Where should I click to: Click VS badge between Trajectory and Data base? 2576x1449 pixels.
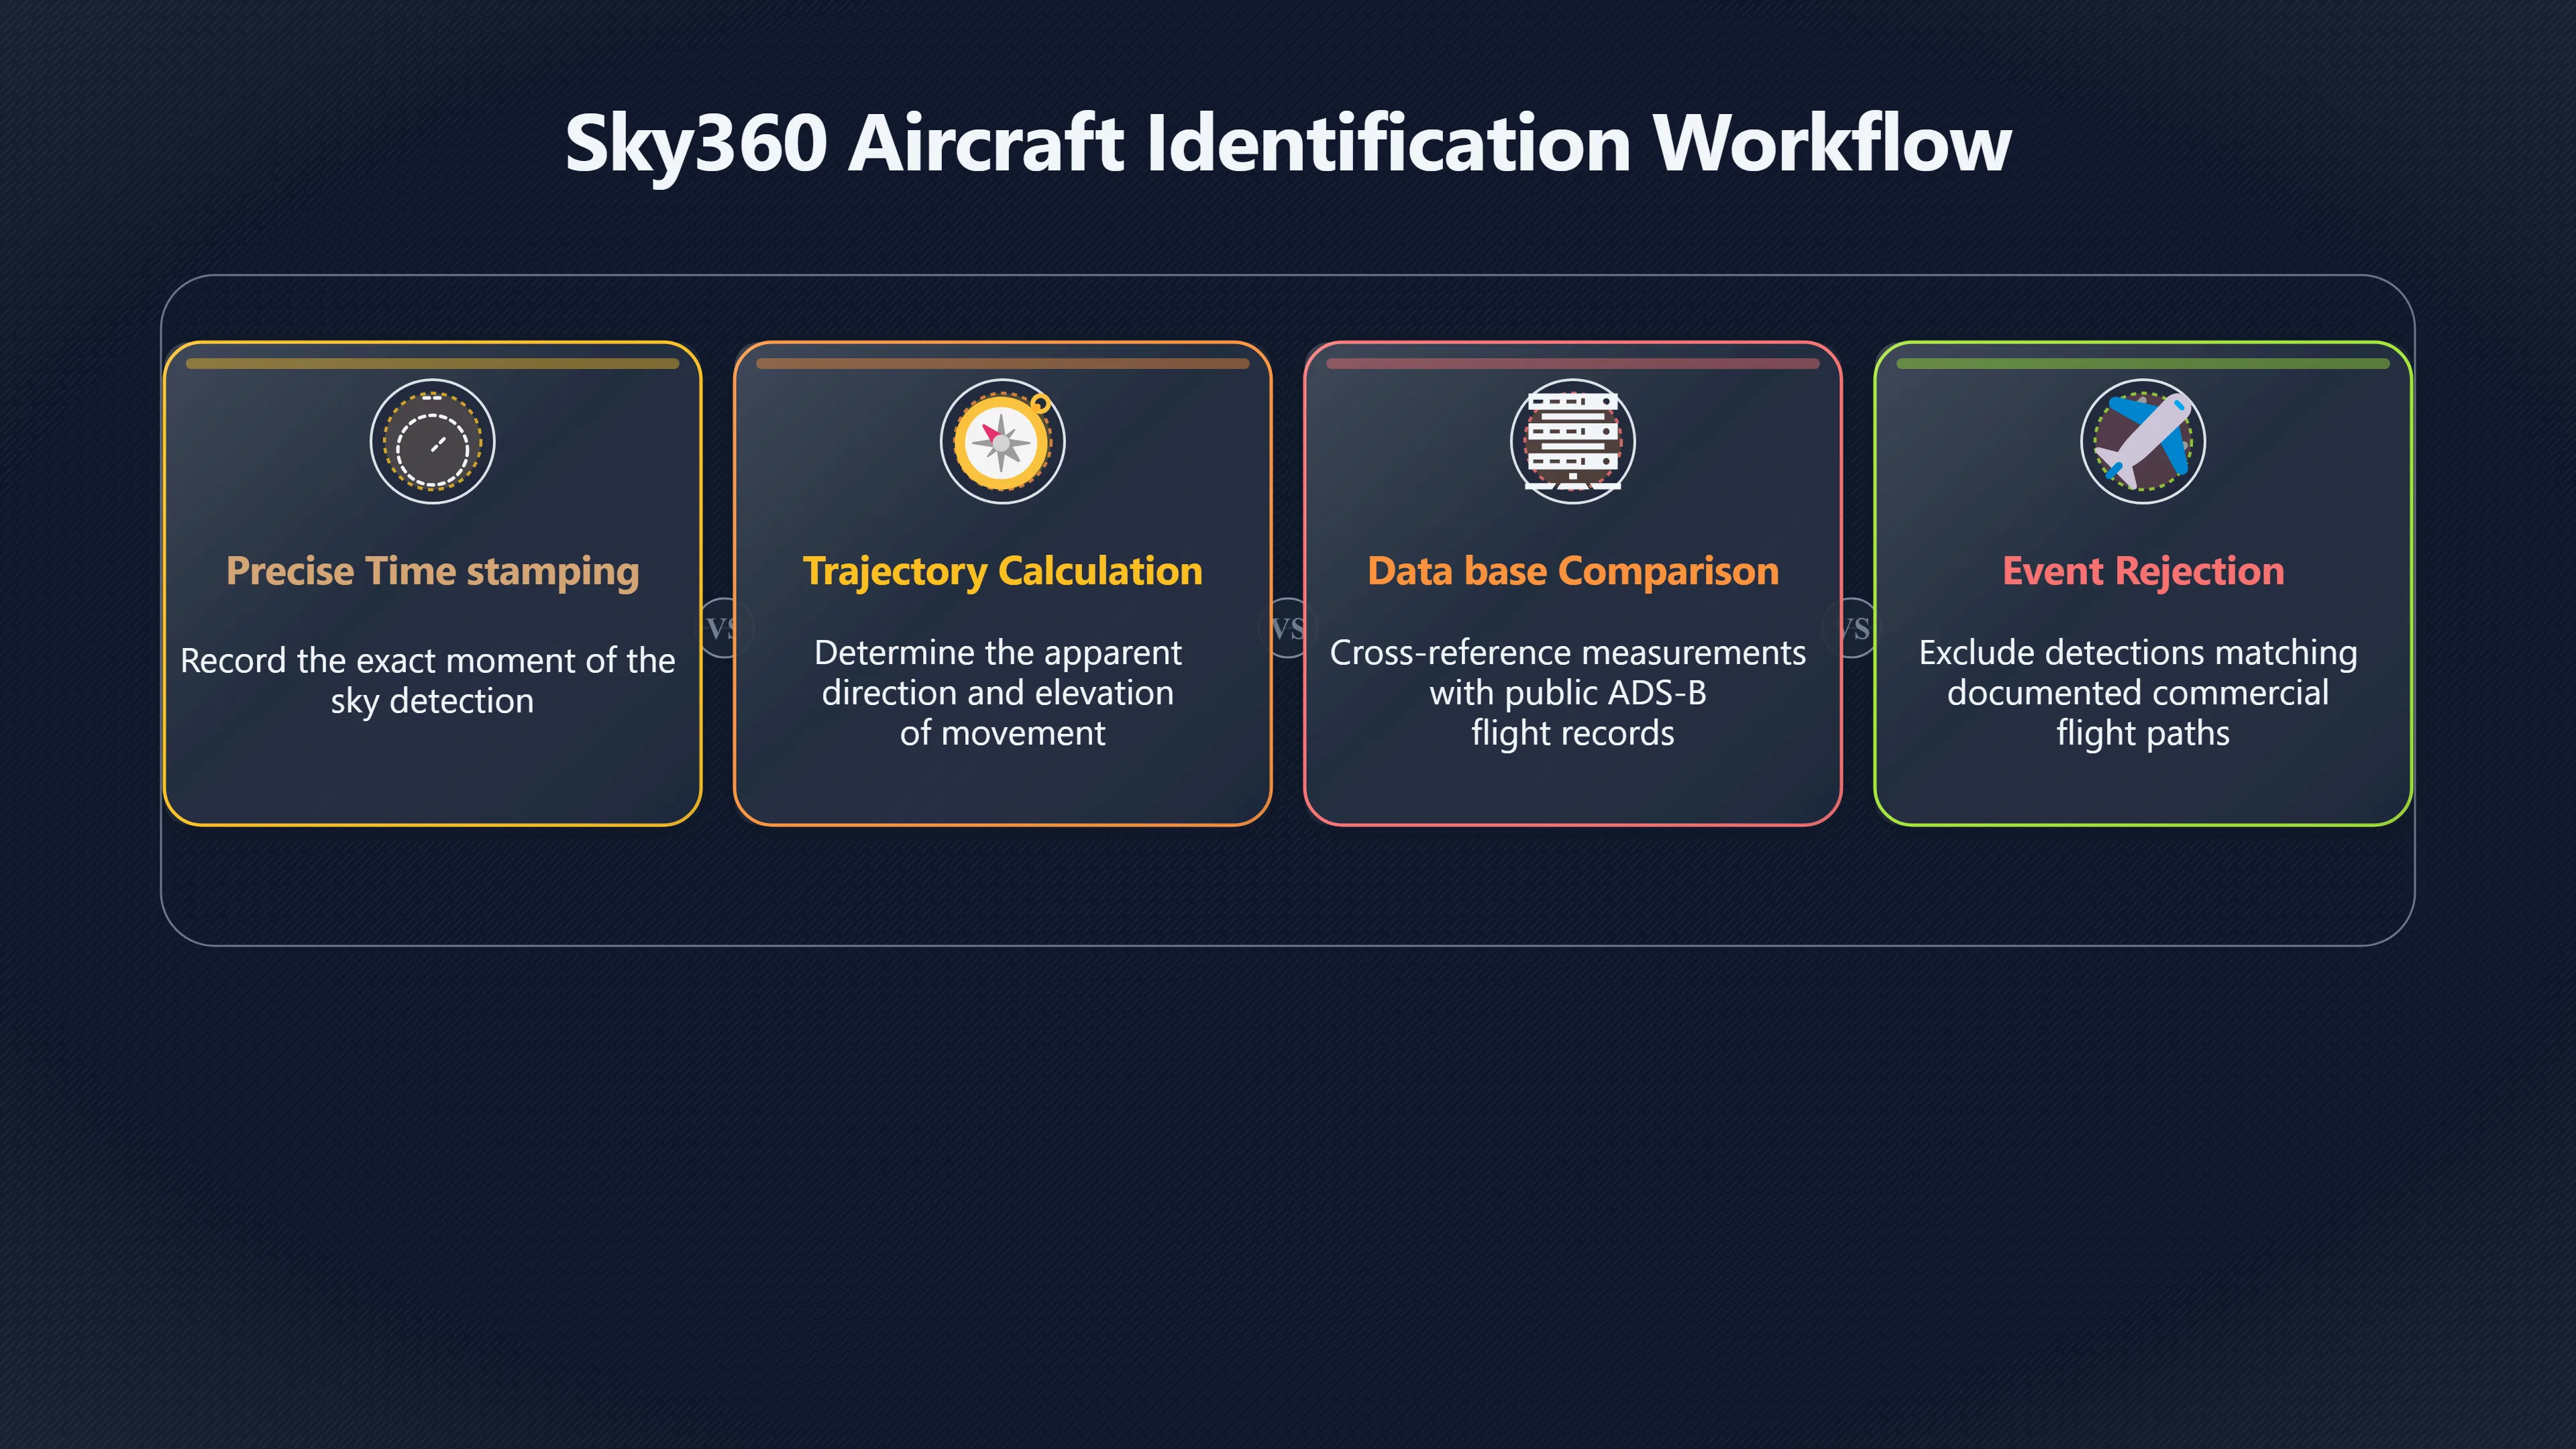pyautogui.click(x=1288, y=628)
